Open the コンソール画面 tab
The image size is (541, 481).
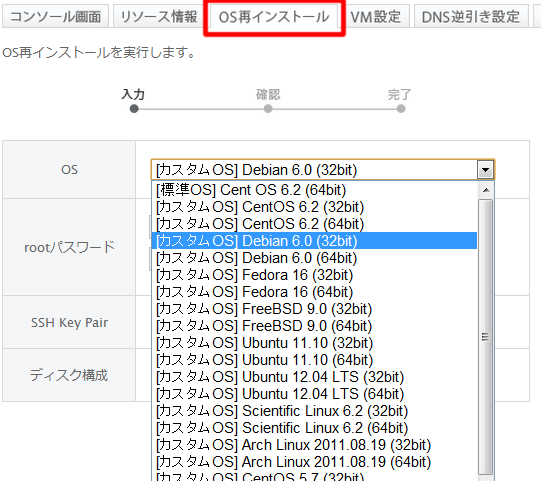55,16
